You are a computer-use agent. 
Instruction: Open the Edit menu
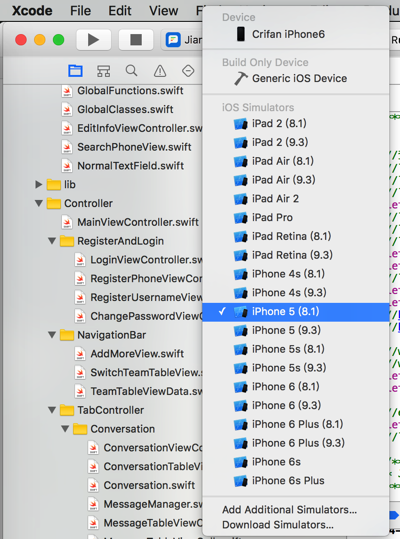click(120, 11)
